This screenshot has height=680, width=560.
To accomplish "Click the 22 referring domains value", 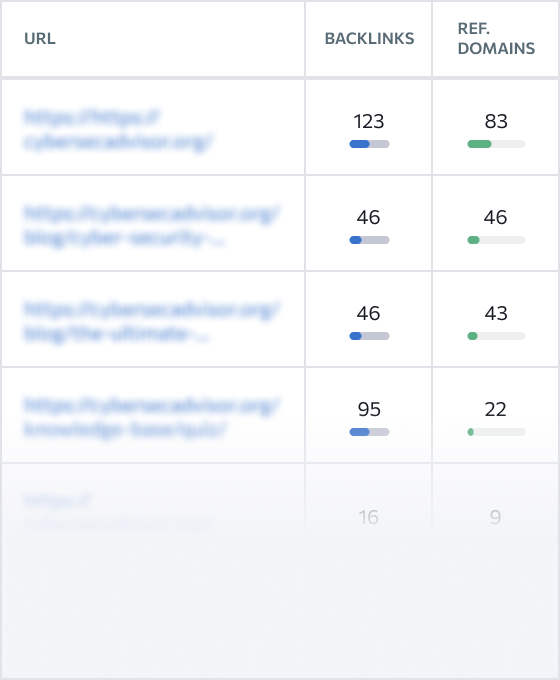I will click(x=495, y=409).
